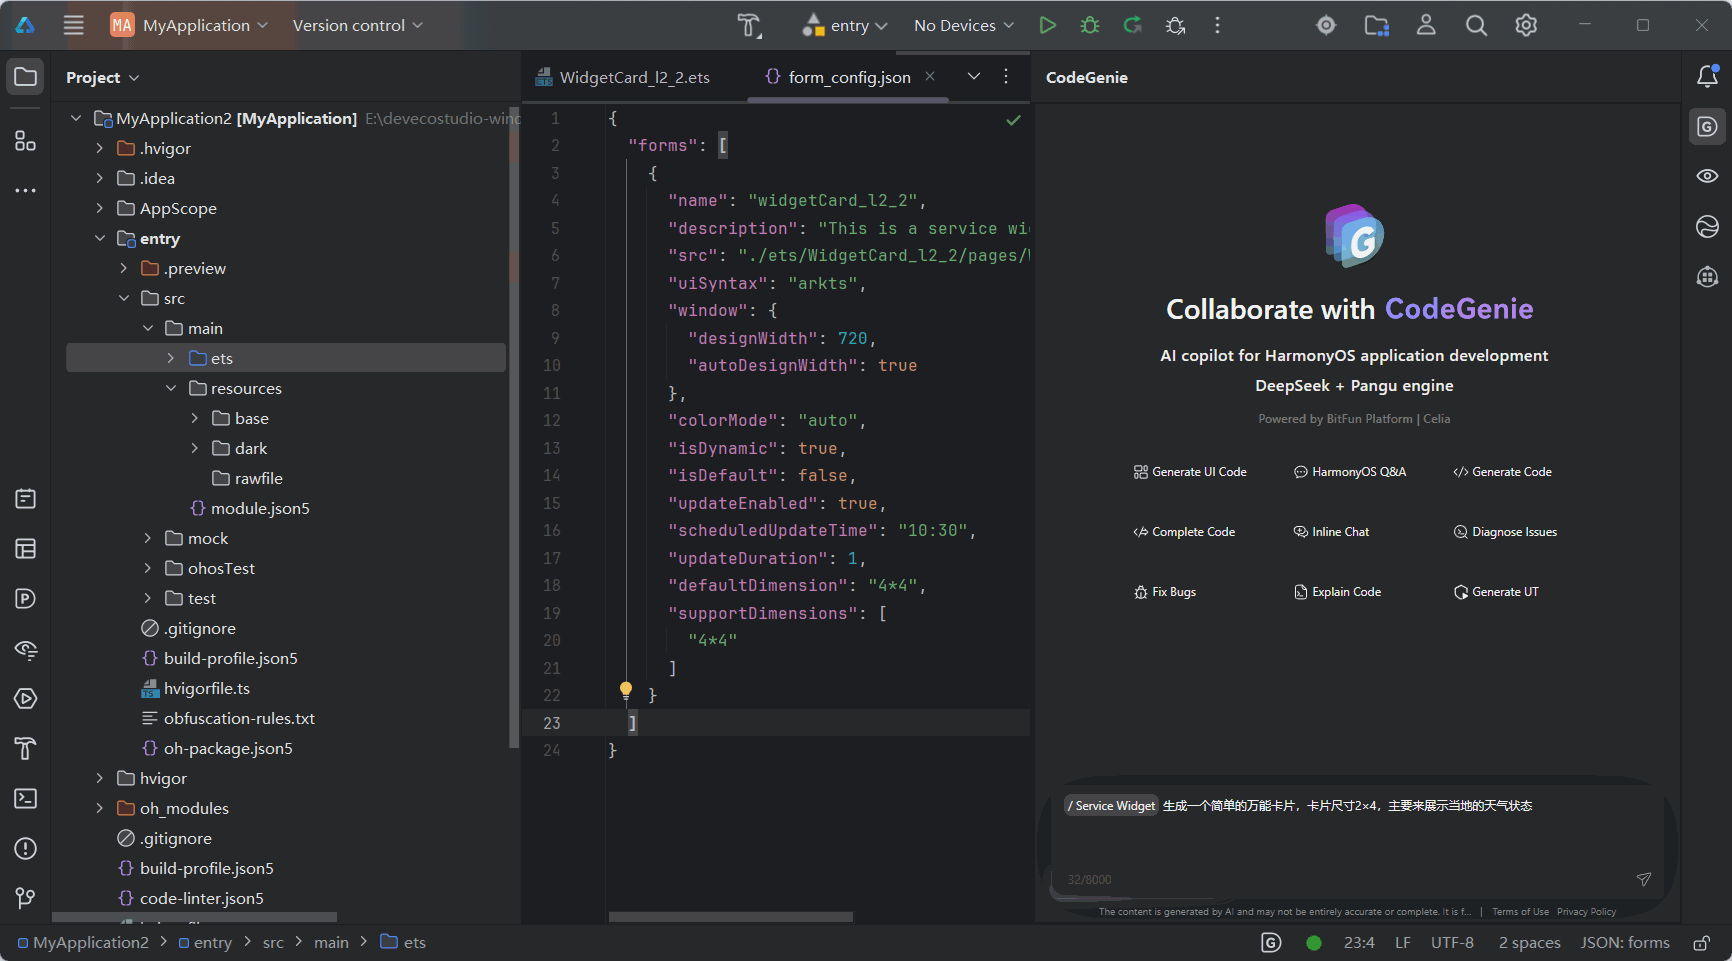This screenshot has width=1732, height=961.
Task: Open attach debugger icon
Action: (x=1176, y=25)
